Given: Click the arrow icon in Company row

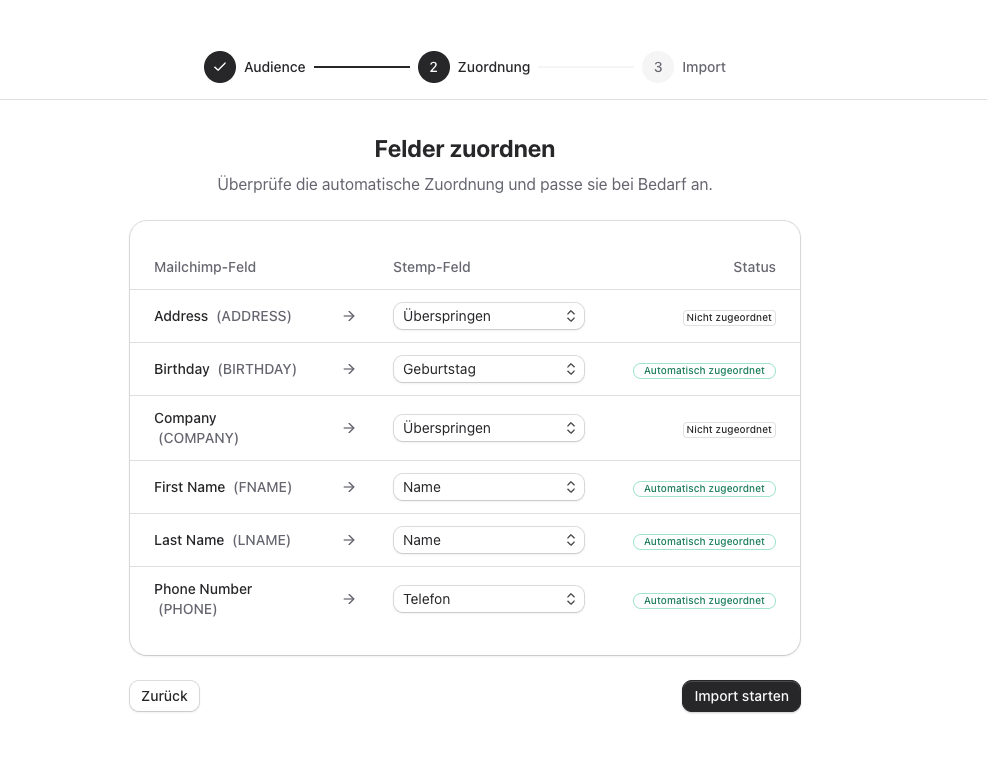Looking at the screenshot, I should click(349, 428).
